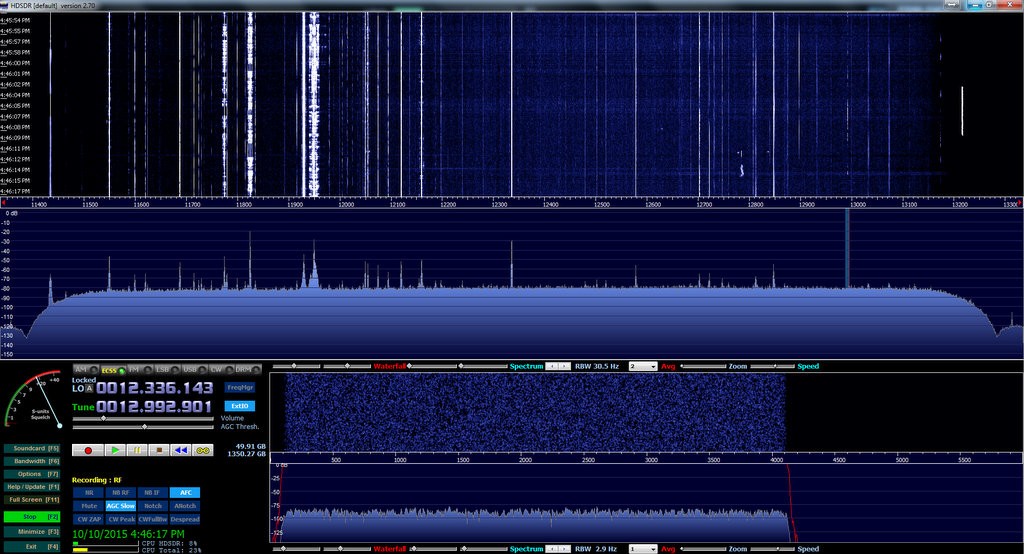Switch the AGC Slow setting

click(121, 506)
